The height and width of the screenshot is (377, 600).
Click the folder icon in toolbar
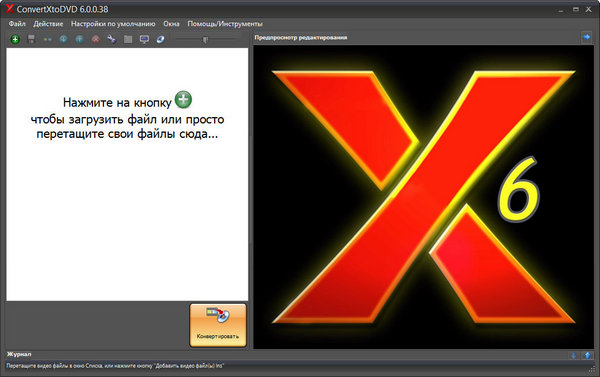[x=128, y=39]
